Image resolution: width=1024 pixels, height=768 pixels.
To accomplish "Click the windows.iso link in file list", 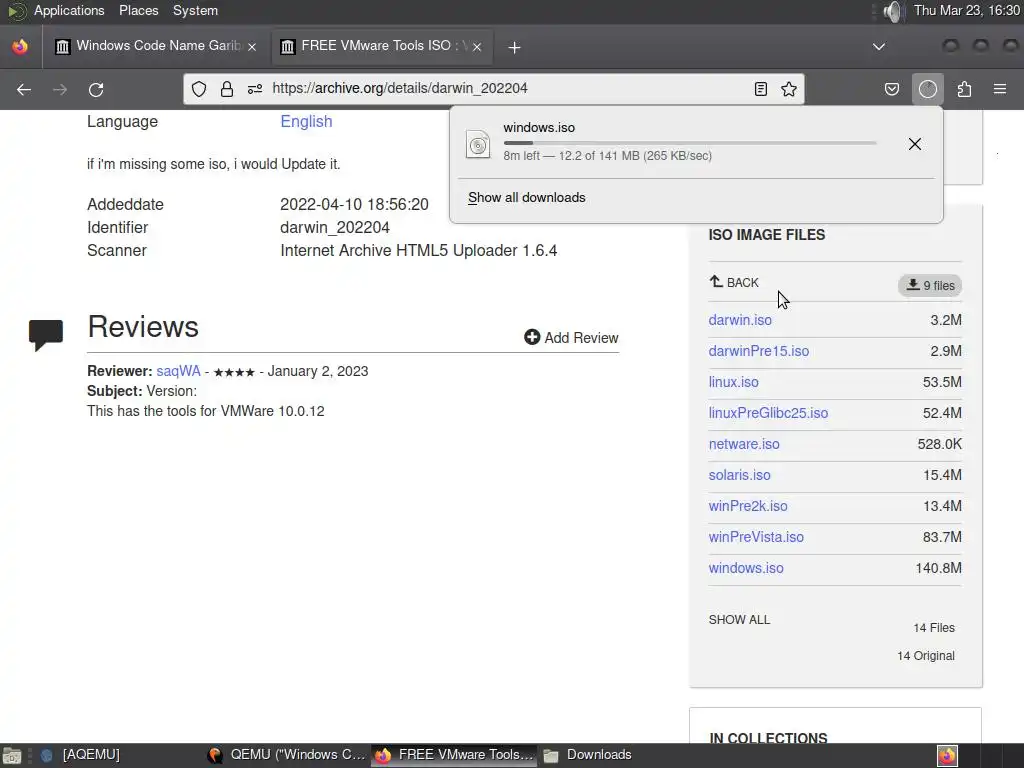I will [746, 568].
